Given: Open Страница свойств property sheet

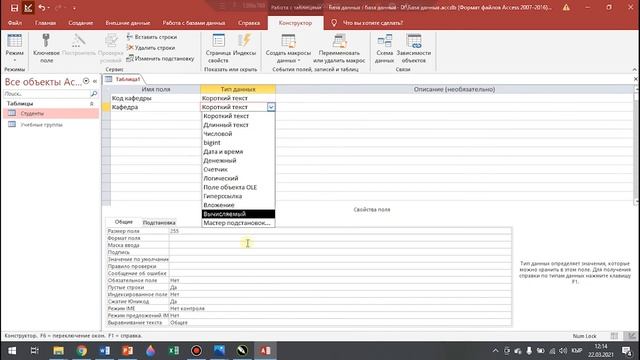Looking at the screenshot, I should coord(218,48).
